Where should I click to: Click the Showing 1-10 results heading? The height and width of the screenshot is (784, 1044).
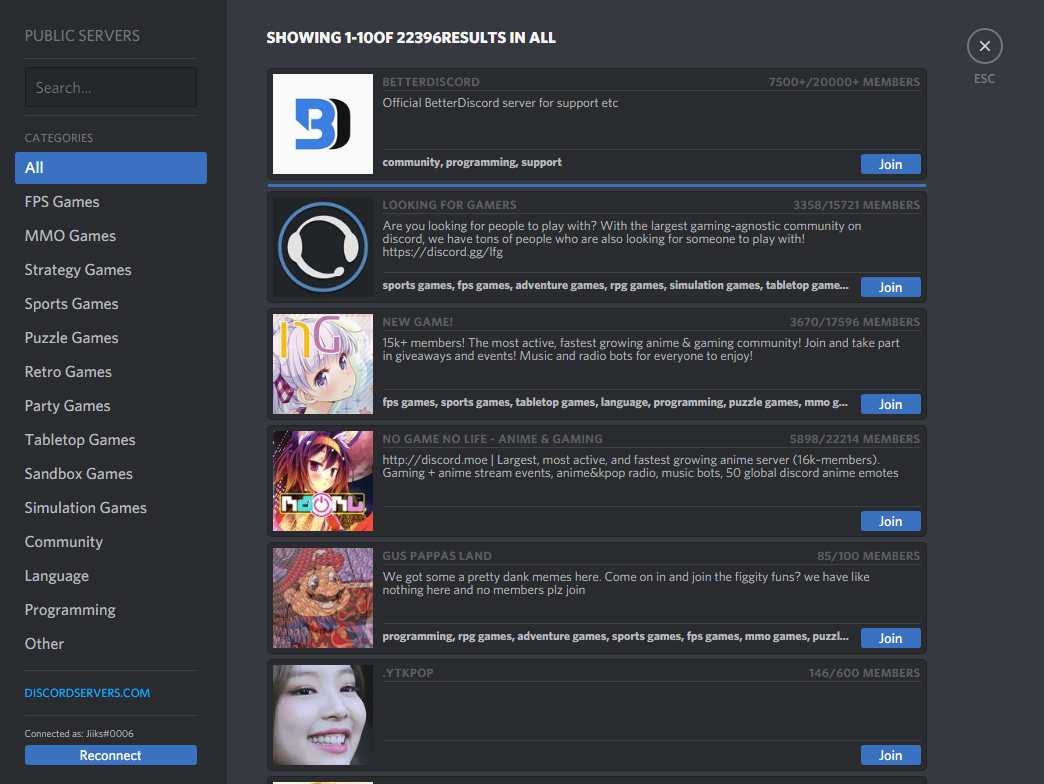tap(411, 38)
